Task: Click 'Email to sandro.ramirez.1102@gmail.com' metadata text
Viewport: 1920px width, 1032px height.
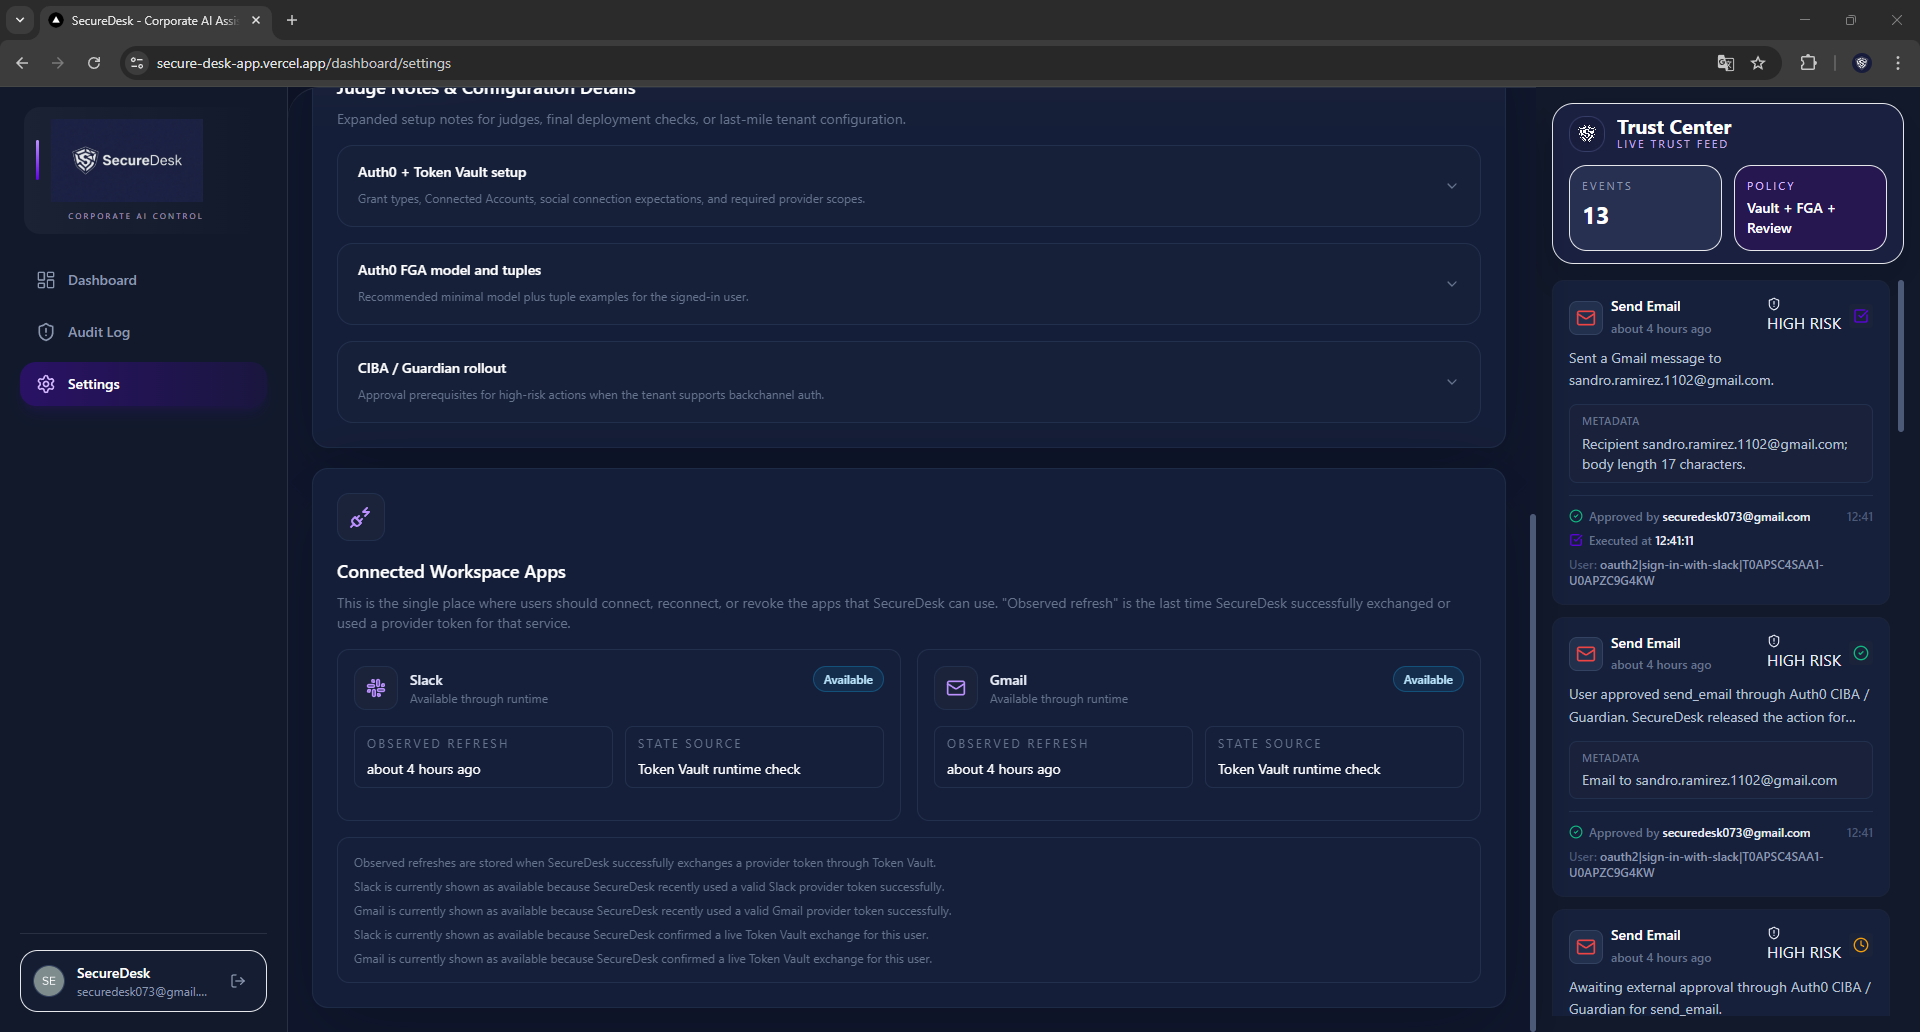Action: (1709, 780)
